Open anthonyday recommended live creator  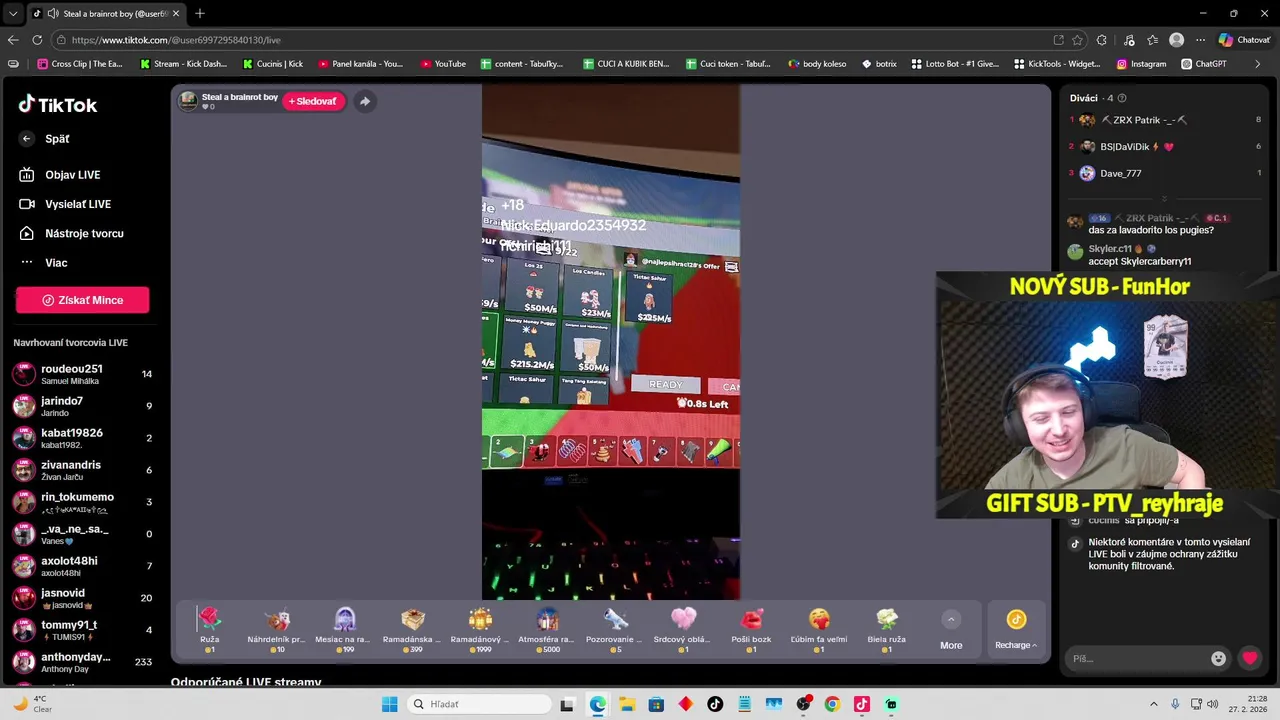pos(82,662)
